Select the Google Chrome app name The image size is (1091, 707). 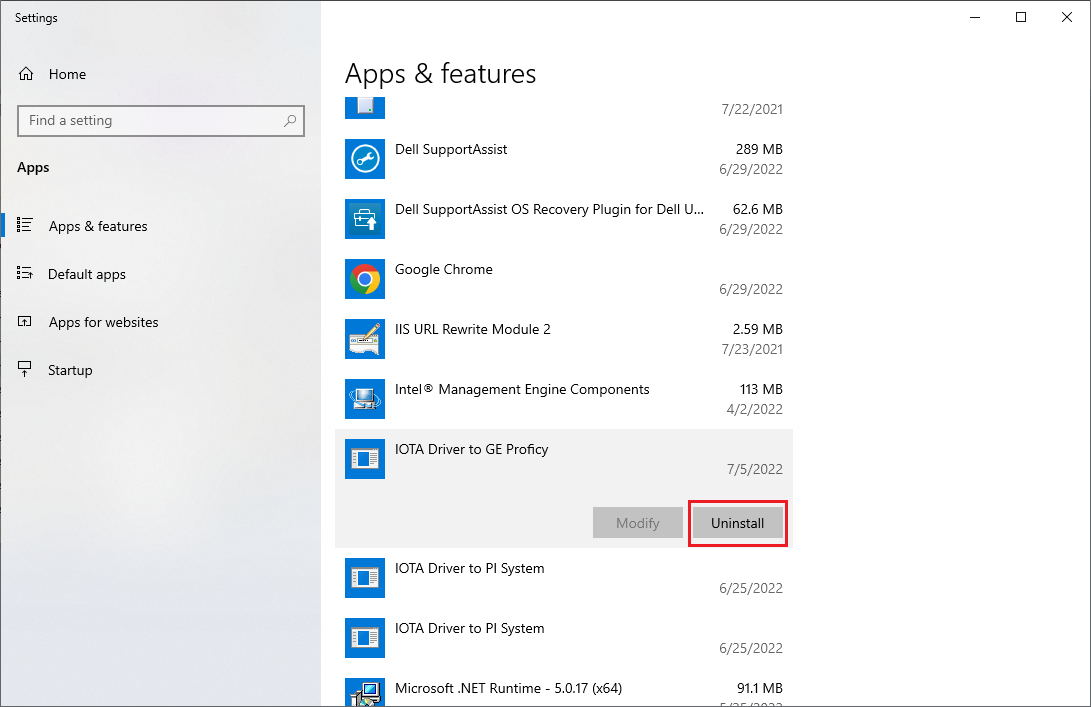(444, 269)
